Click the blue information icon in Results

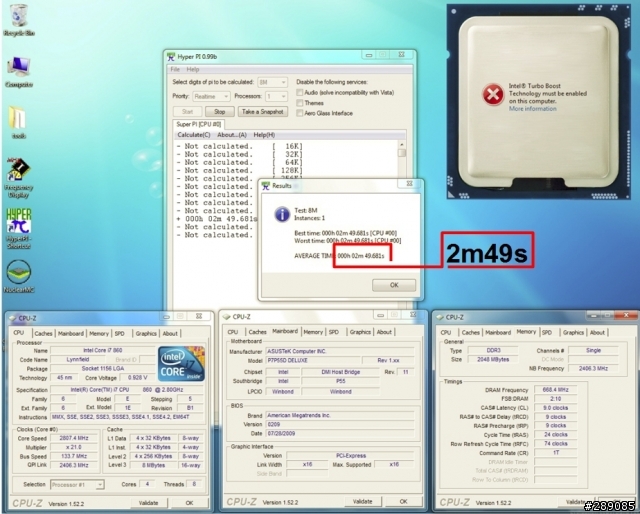point(282,214)
